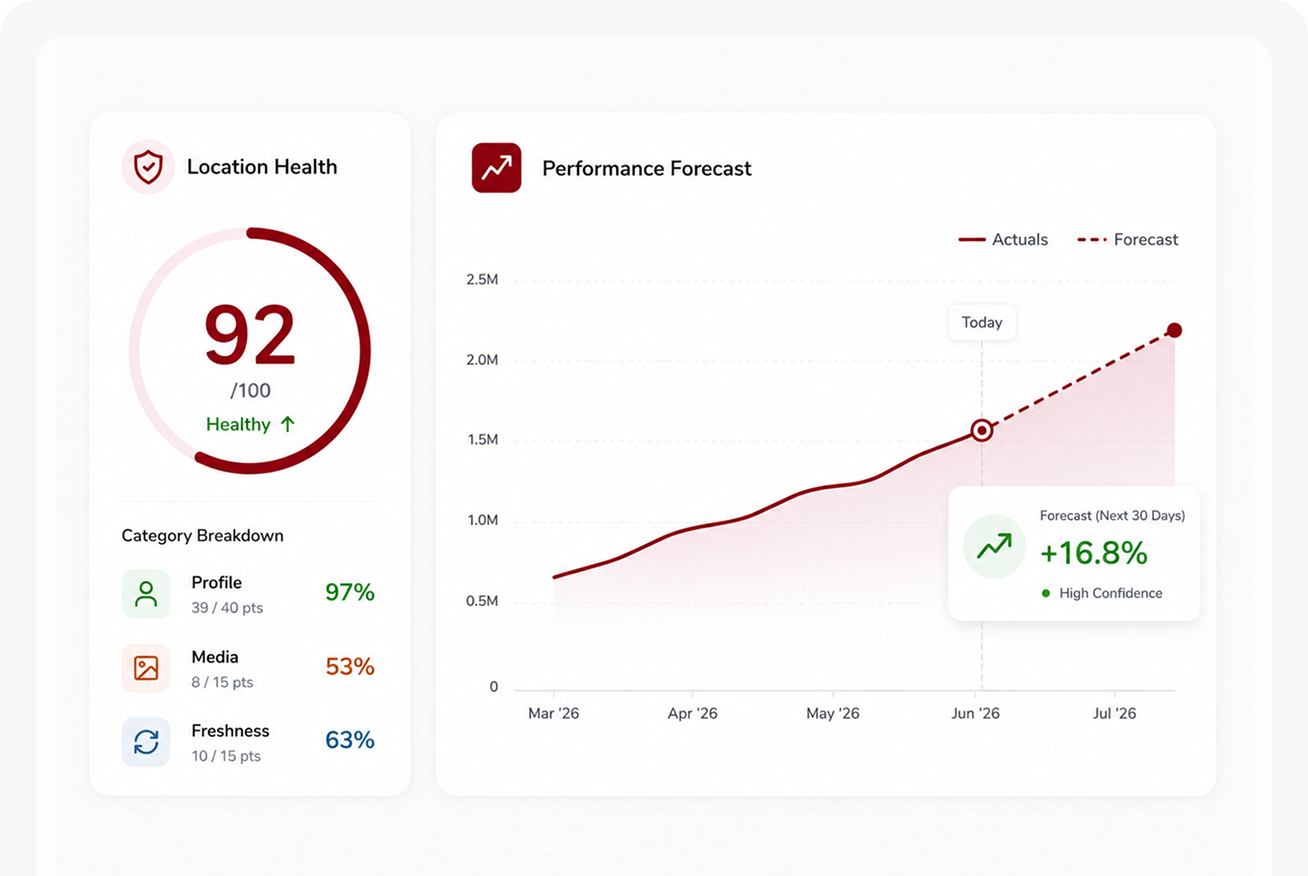Image resolution: width=1308 pixels, height=876 pixels.
Task: Click the 0.5M y-axis label
Action: (x=482, y=602)
